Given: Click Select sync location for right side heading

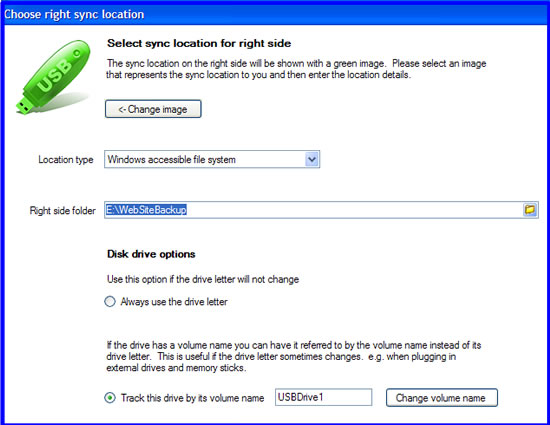Looking at the screenshot, I should 199,43.
